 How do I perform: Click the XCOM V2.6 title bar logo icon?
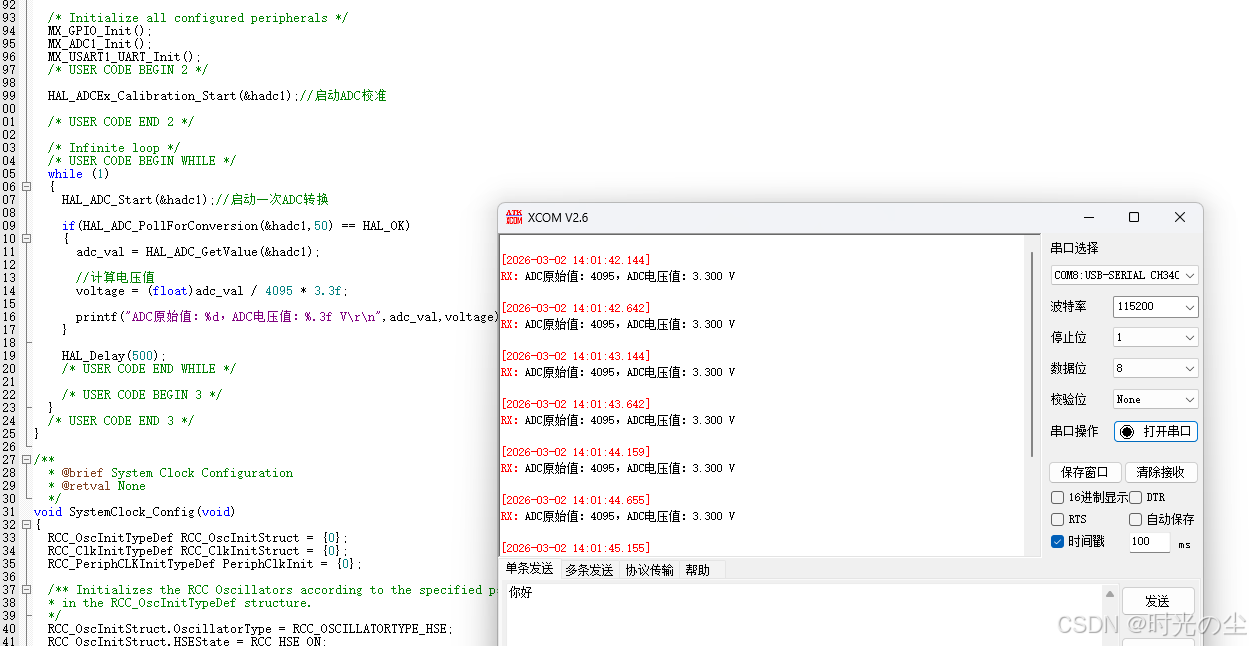point(514,217)
